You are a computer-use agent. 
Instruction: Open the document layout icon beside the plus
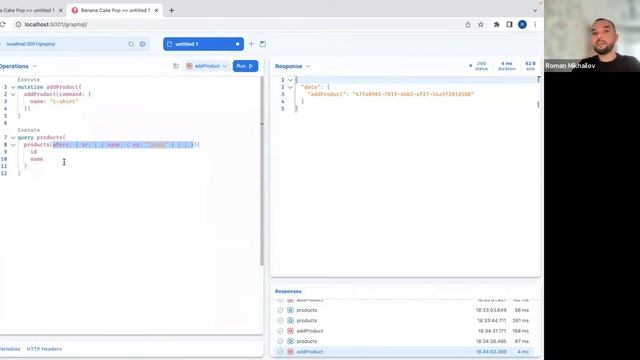pos(263,44)
